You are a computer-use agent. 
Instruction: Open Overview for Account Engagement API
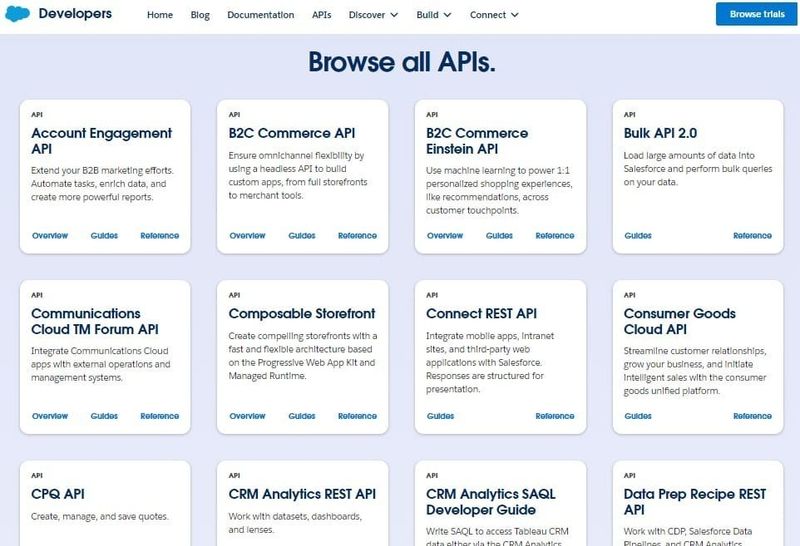coord(50,236)
